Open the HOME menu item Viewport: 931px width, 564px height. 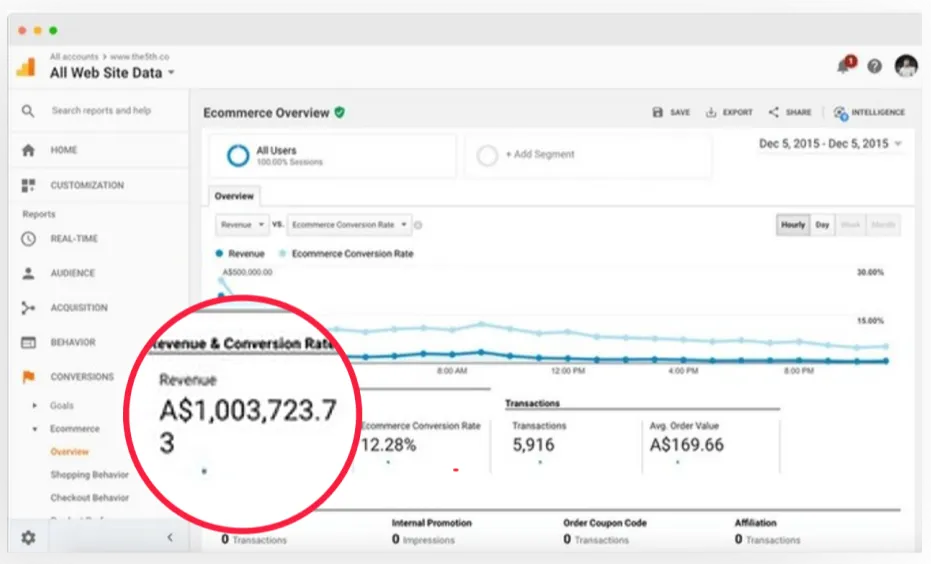point(64,150)
